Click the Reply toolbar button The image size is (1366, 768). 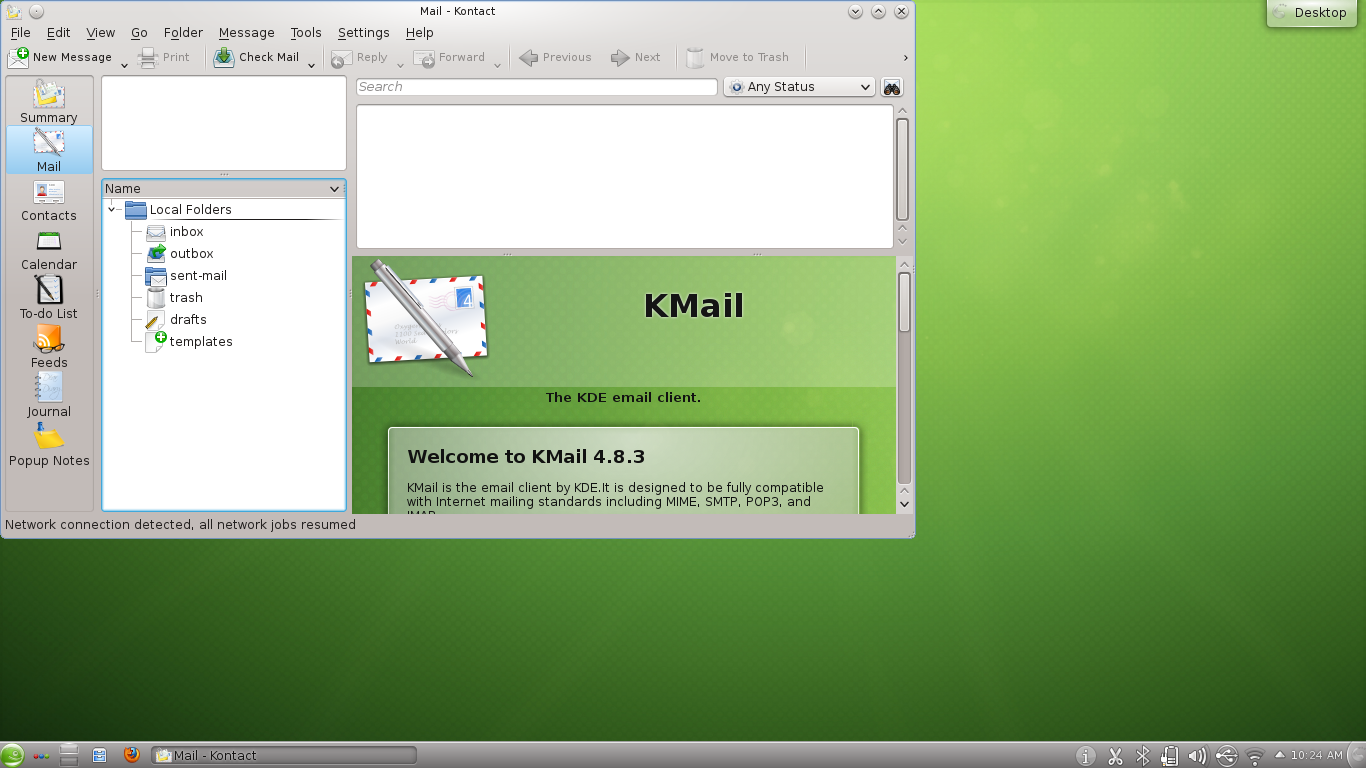click(360, 57)
